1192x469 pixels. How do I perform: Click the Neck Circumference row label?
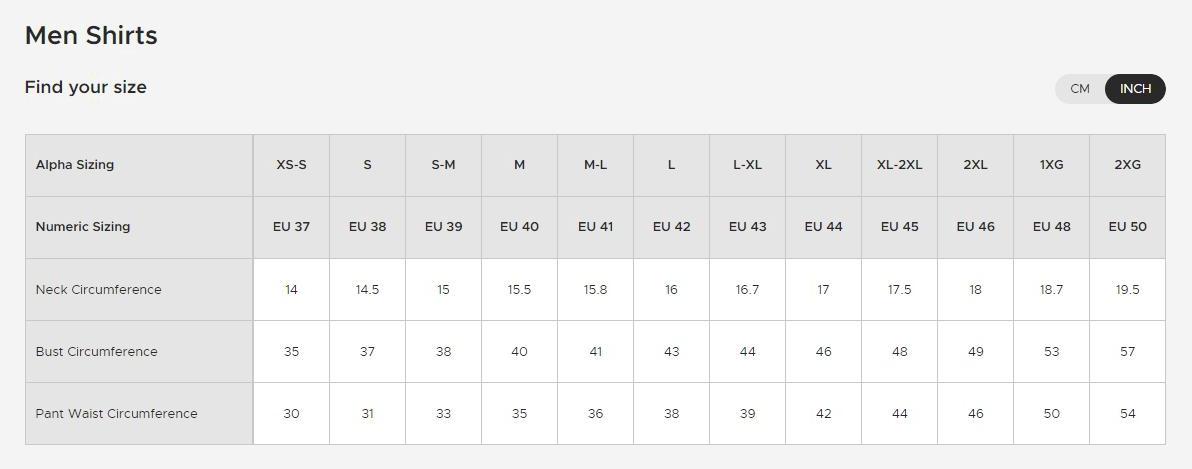[98, 290]
